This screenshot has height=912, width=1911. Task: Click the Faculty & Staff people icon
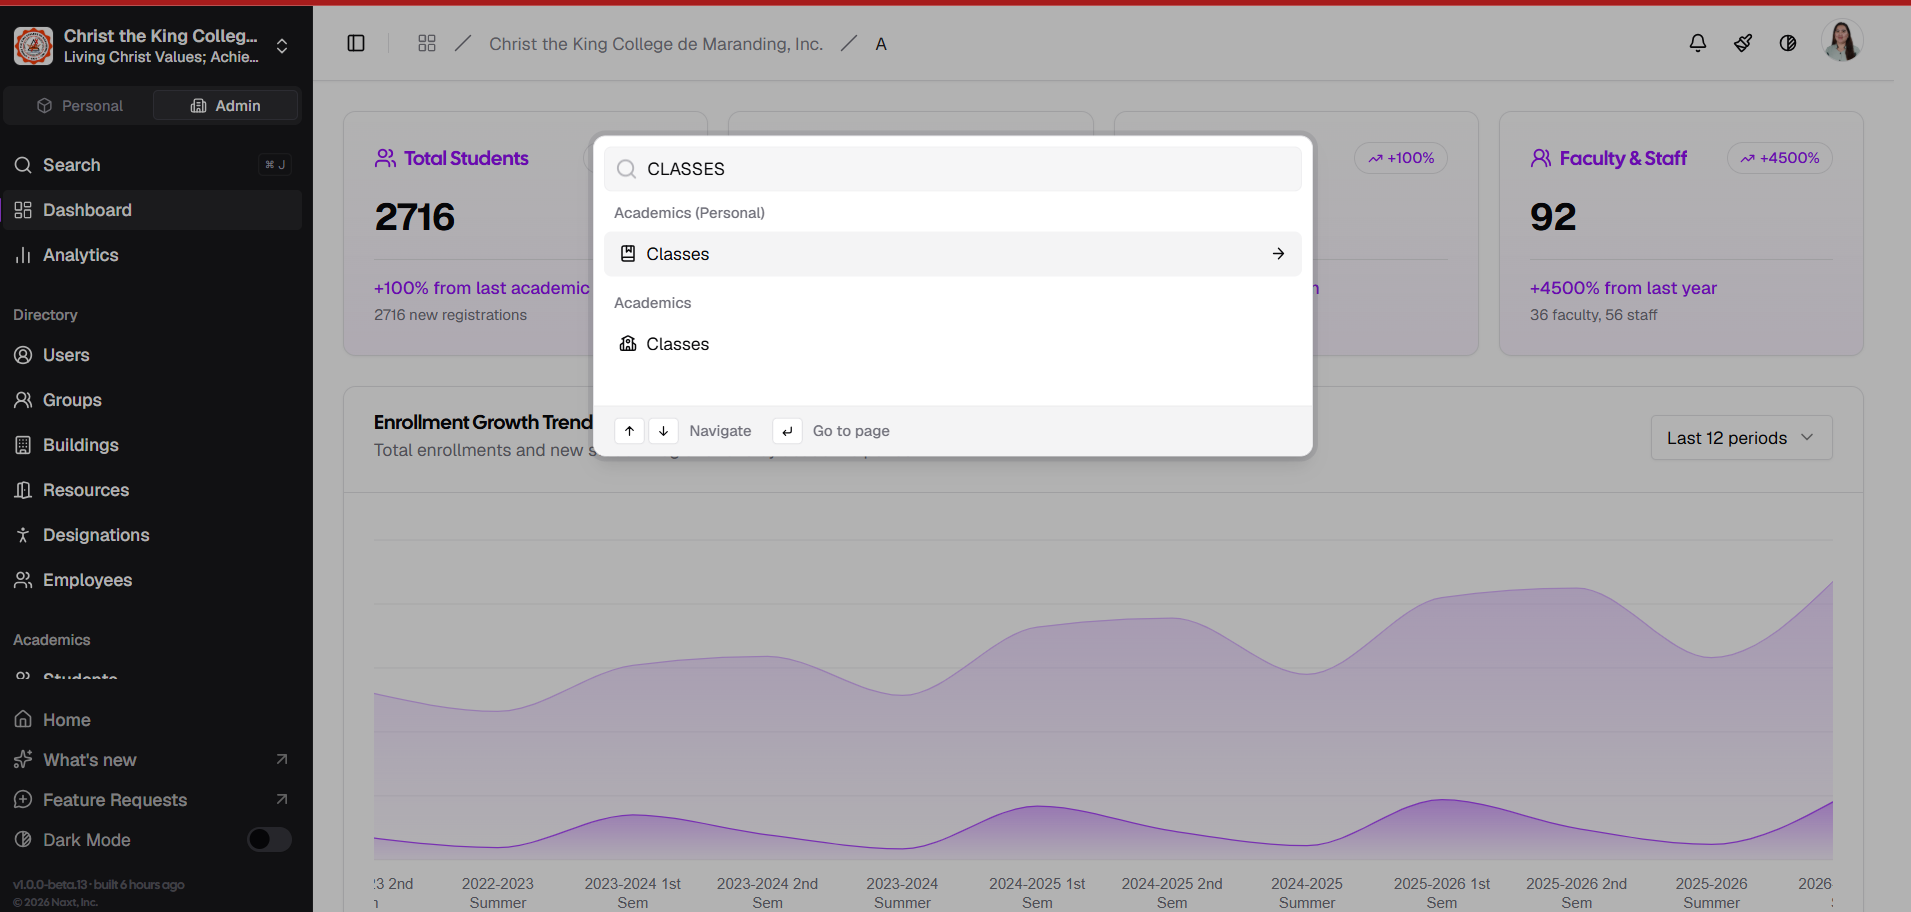click(1541, 158)
